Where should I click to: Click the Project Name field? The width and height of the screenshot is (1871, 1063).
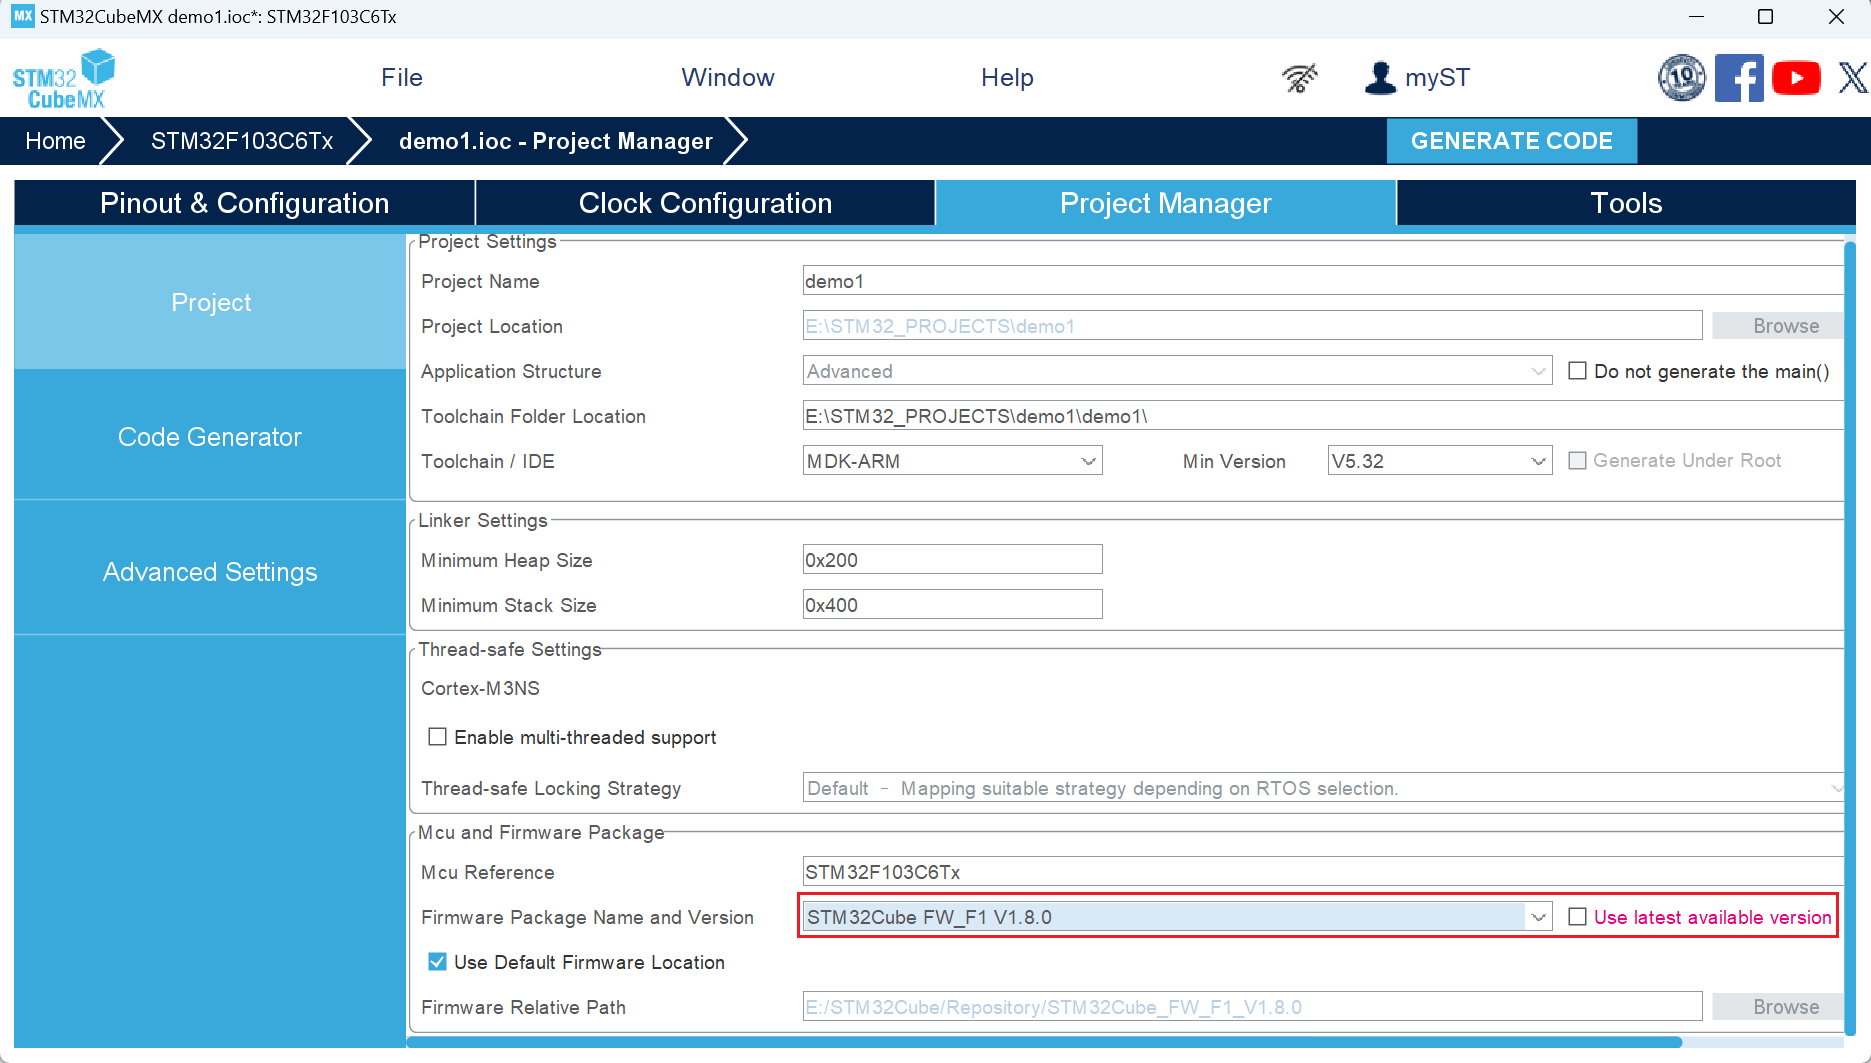coord(1322,281)
